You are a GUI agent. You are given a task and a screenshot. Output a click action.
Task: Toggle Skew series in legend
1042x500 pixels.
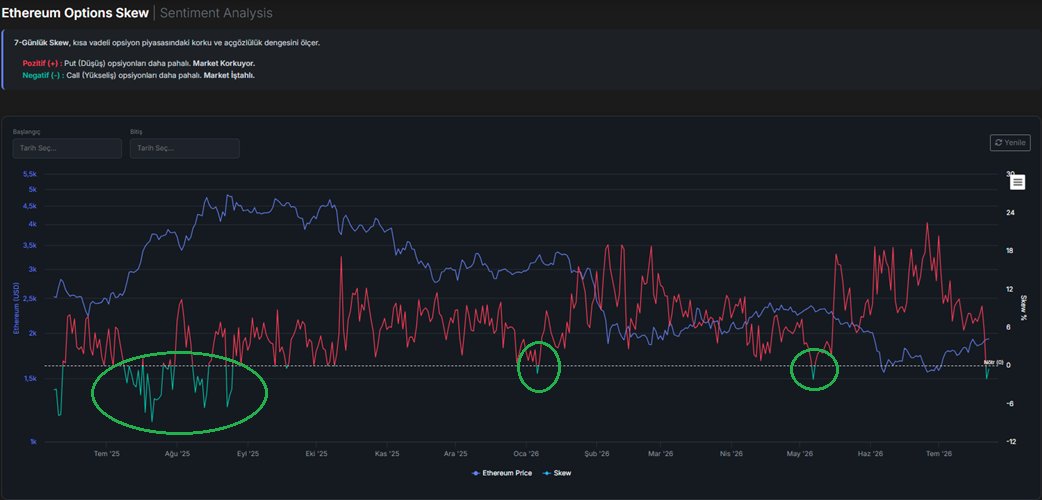pos(556,473)
